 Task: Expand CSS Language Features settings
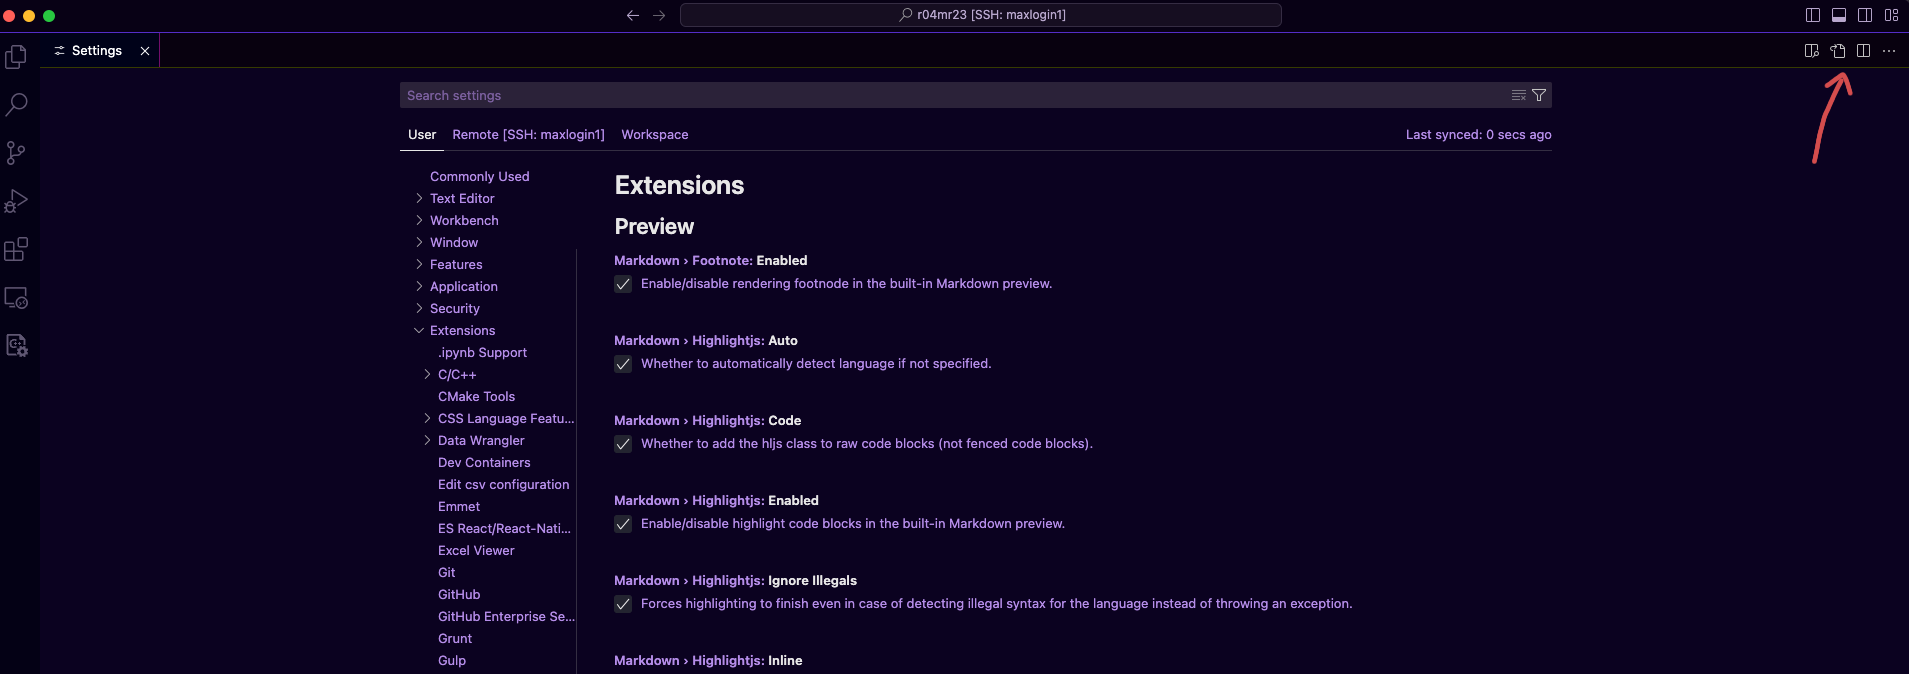pos(428,418)
